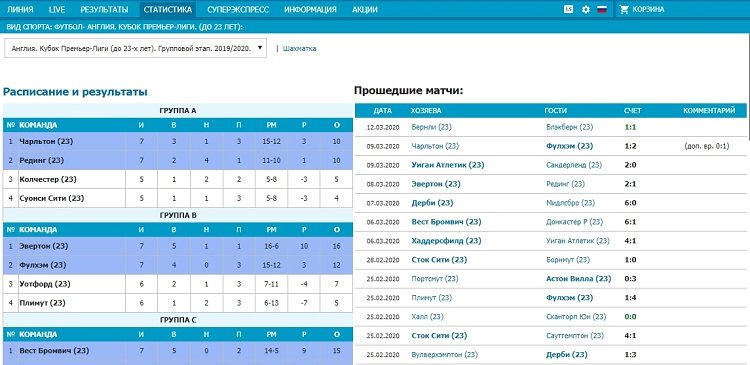
Task: Click Вест Бромвич (23) in Group C table
Action: [x=54, y=351]
